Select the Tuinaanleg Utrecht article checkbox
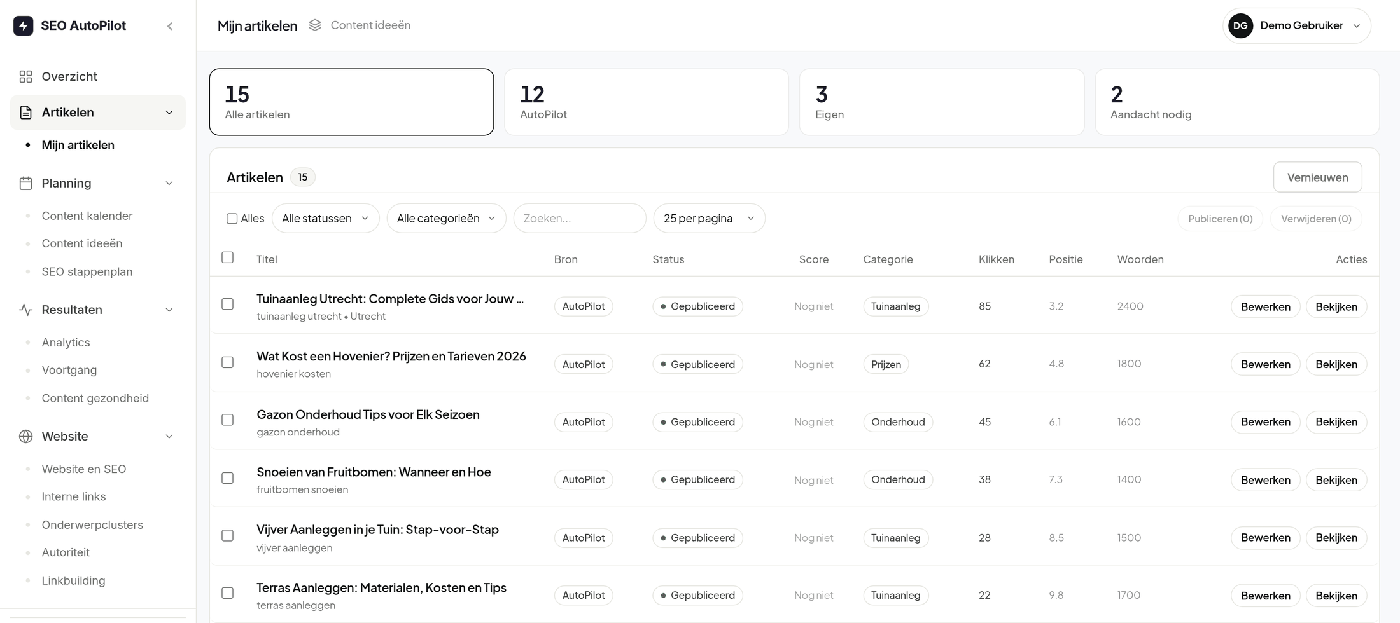 click(x=227, y=304)
